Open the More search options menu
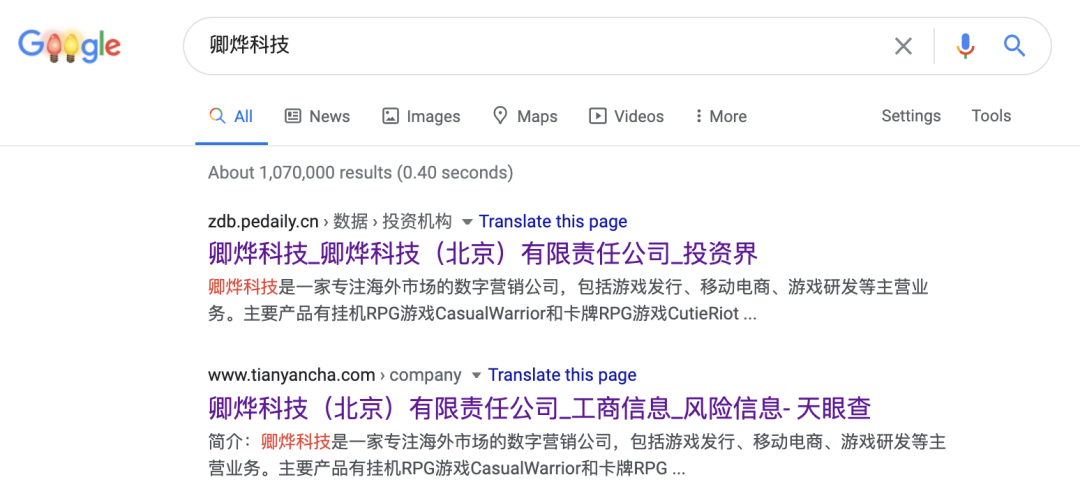Screen dimensions: 1080x498 (721, 116)
